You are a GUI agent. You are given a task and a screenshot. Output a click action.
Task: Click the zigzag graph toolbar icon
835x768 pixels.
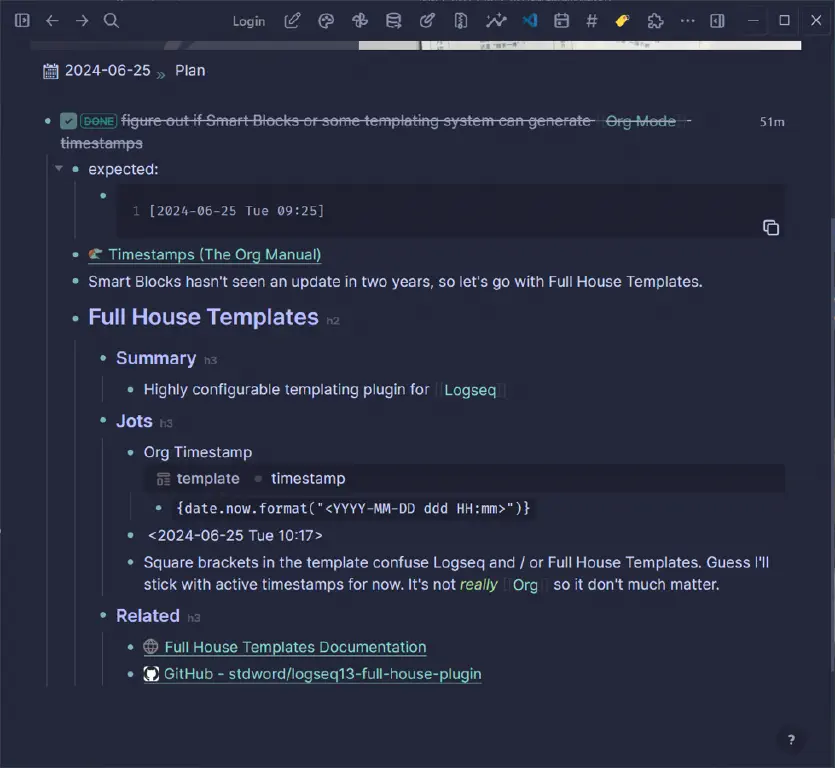(x=496, y=21)
